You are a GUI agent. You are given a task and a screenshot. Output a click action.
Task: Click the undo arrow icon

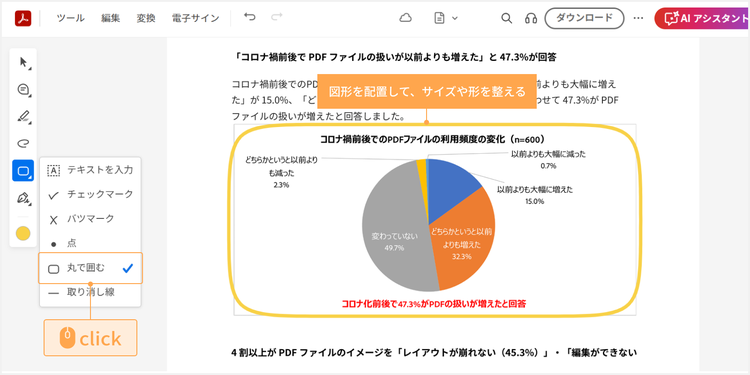click(249, 17)
